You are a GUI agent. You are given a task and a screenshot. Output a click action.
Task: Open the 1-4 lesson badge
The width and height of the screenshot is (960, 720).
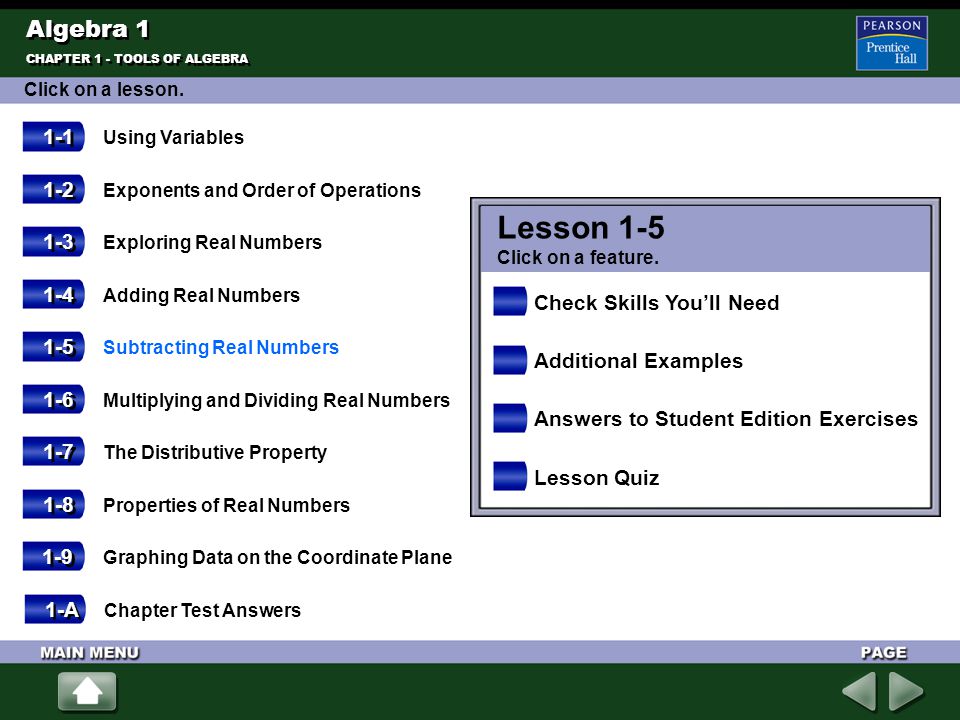53,294
